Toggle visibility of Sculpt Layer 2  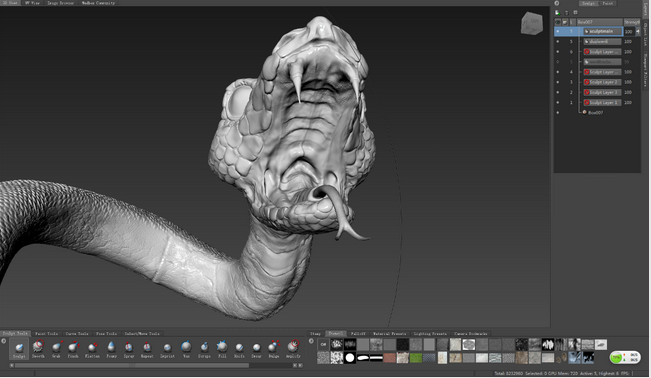pyautogui.click(x=558, y=82)
